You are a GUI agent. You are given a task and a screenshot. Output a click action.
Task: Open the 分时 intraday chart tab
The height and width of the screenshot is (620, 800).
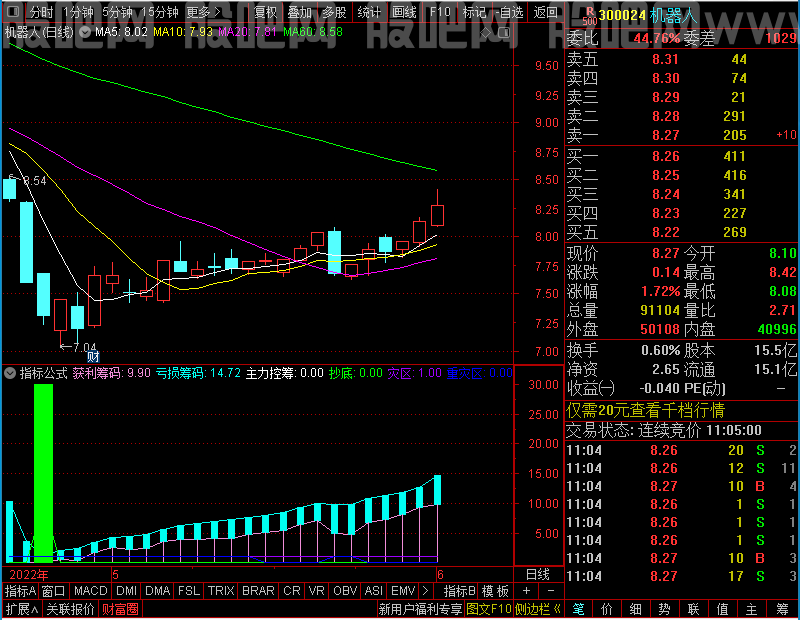click(41, 12)
